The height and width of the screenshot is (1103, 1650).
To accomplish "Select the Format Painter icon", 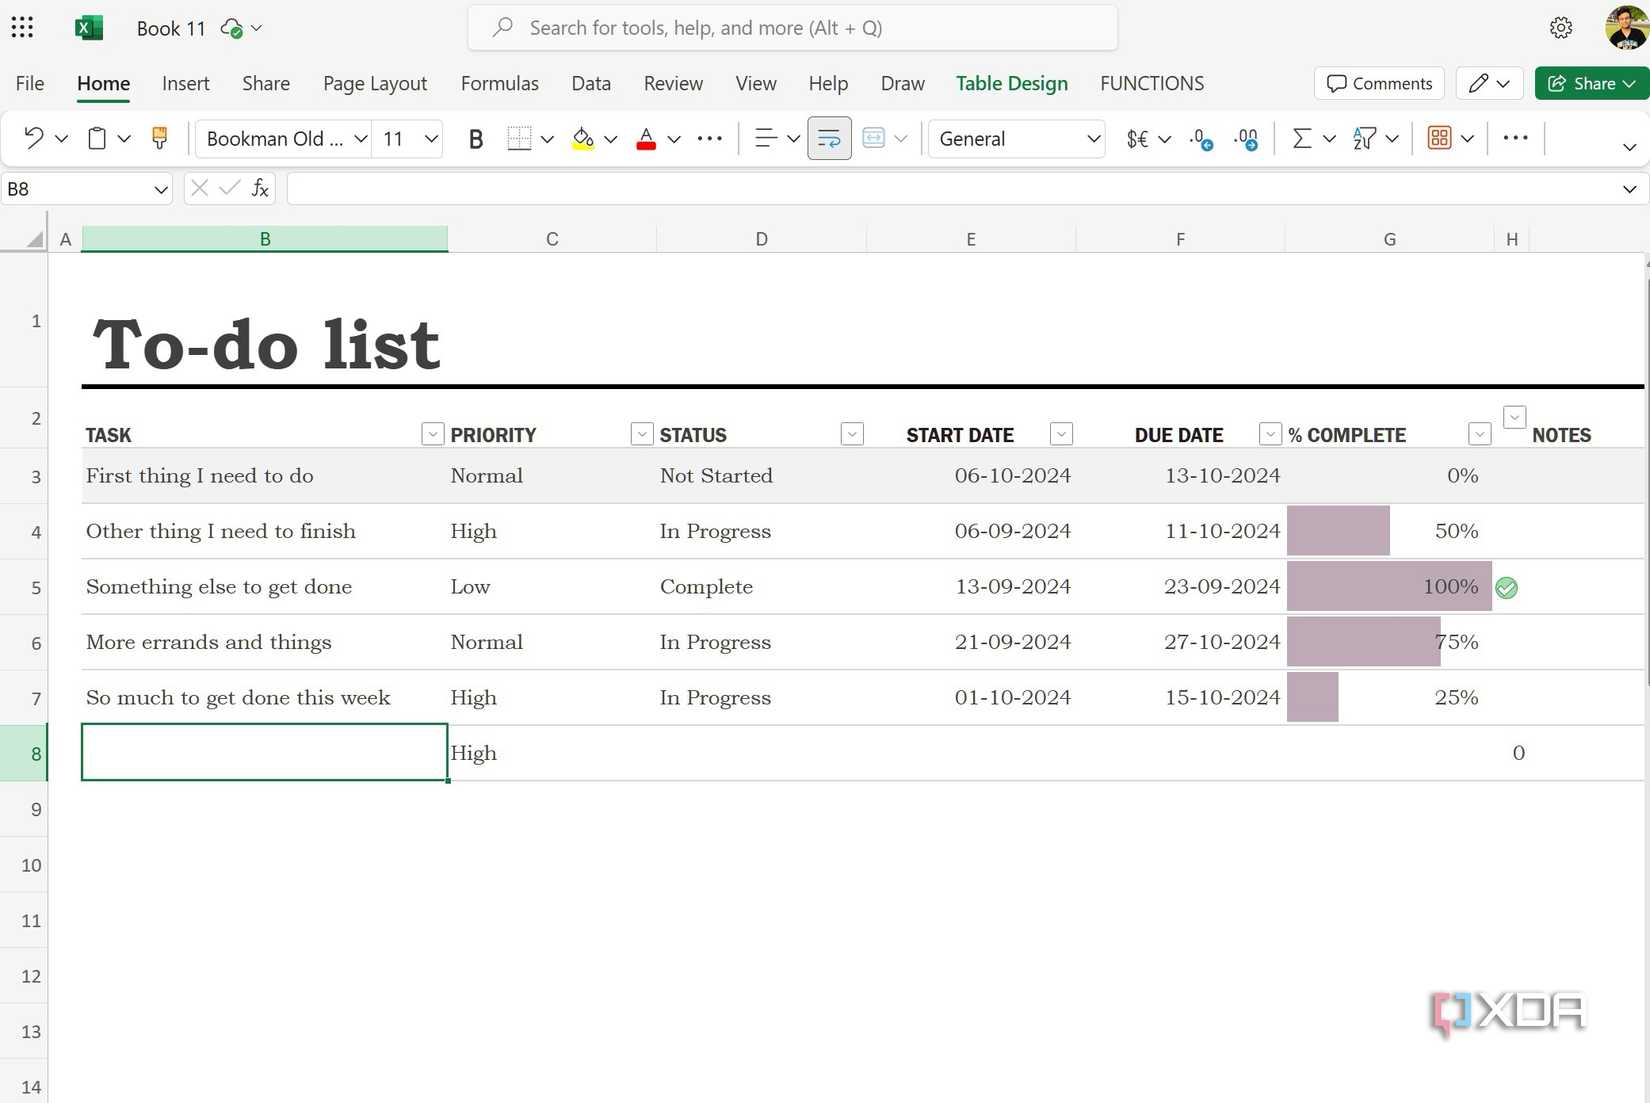I will [159, 138].
